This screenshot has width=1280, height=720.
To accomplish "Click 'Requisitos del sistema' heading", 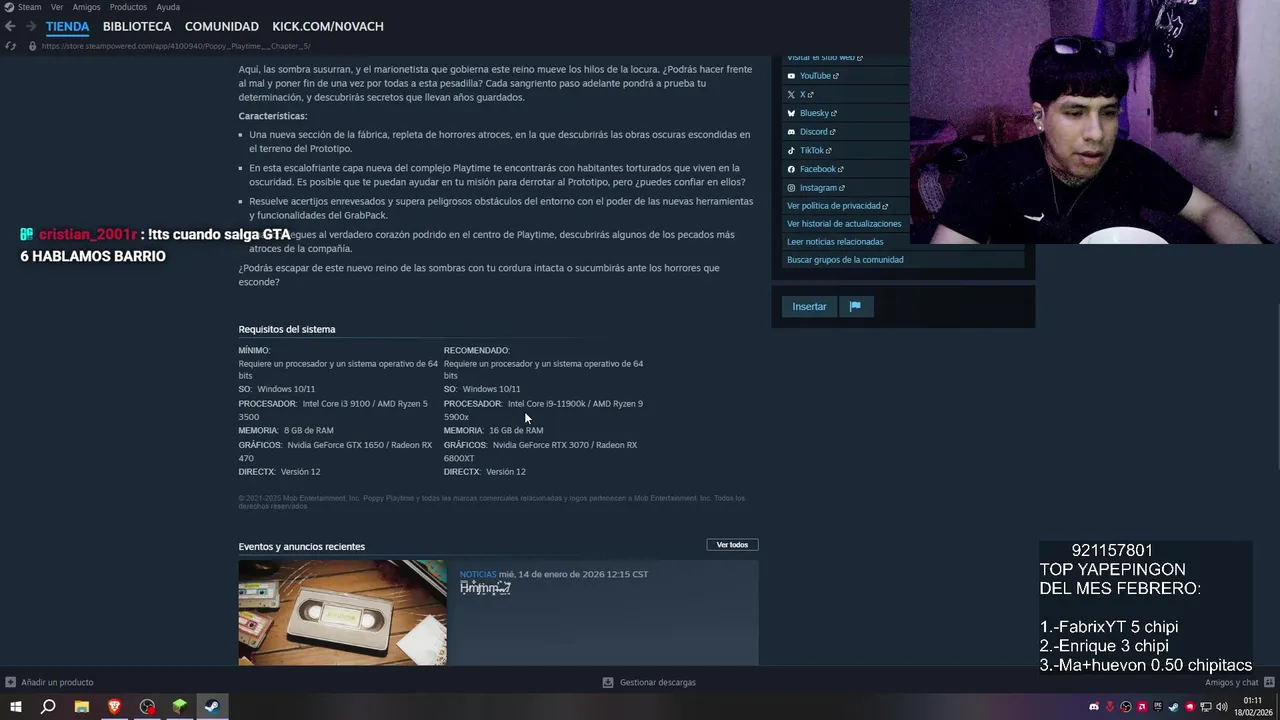I will click(287, 329).
